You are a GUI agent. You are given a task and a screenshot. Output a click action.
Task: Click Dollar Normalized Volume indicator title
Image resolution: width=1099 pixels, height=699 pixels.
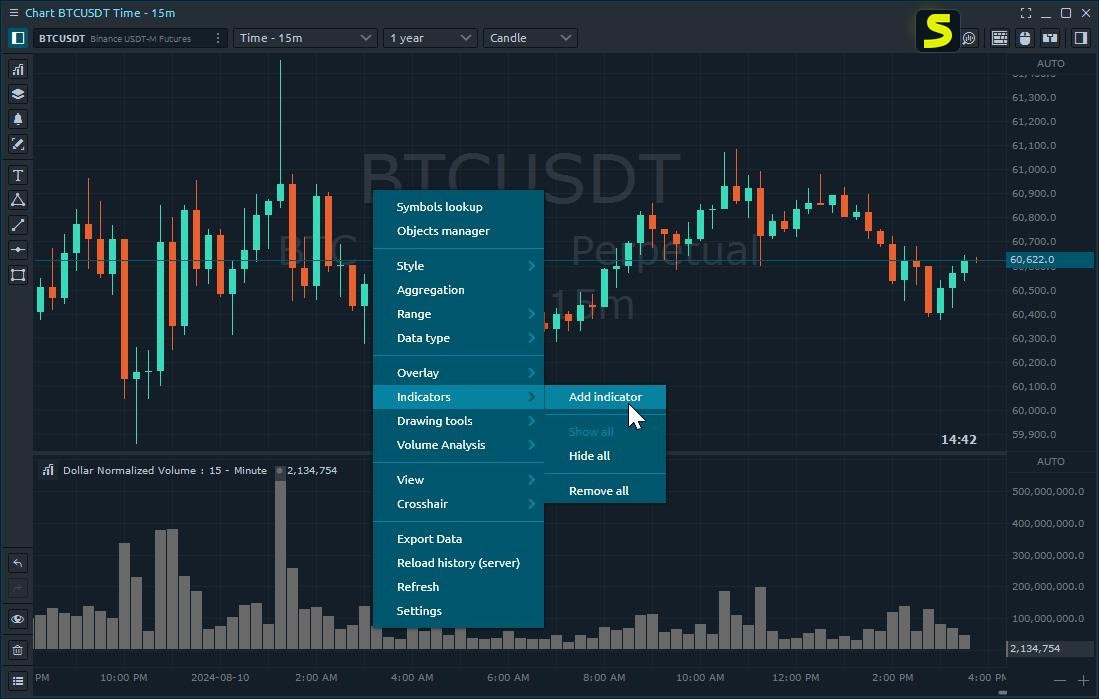(165, 470)
